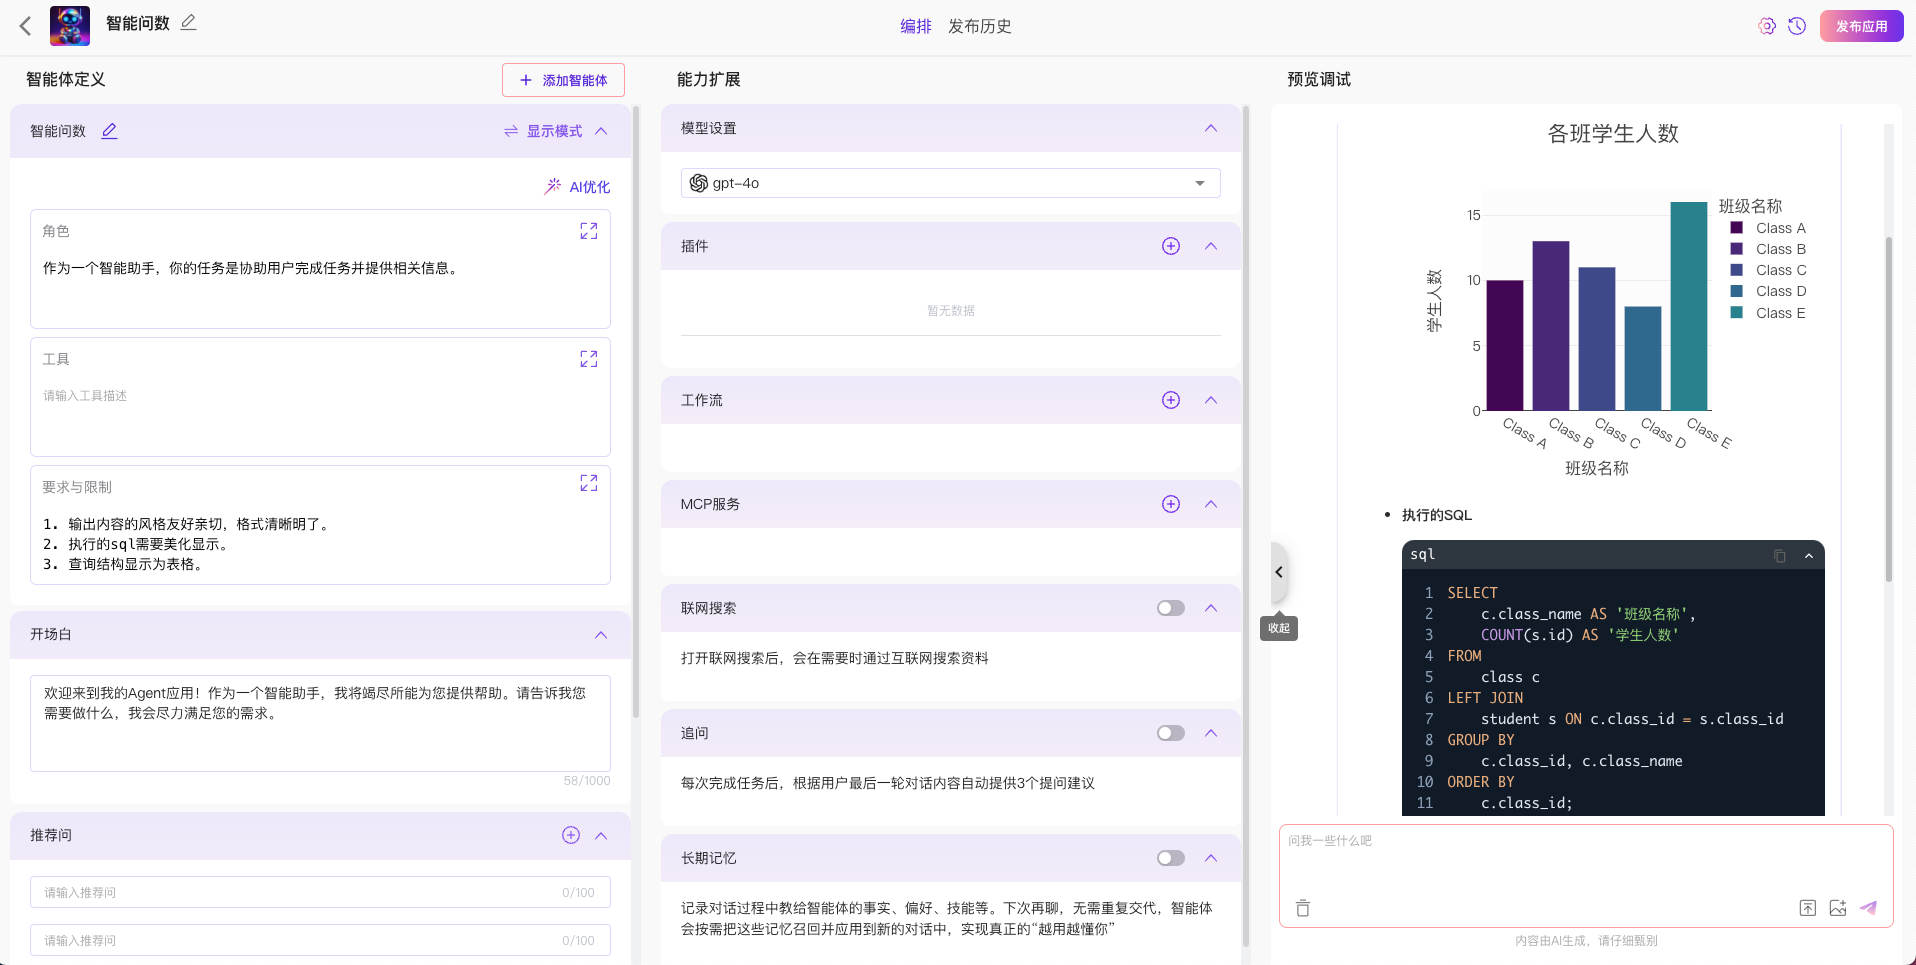
Task: Open settings gear icon in the header
Action: point(1767,26)
